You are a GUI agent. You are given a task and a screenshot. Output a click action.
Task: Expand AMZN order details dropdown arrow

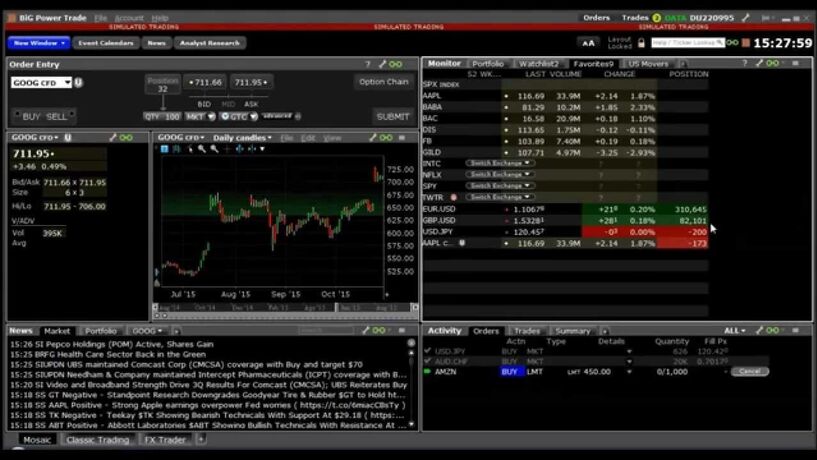629,372
